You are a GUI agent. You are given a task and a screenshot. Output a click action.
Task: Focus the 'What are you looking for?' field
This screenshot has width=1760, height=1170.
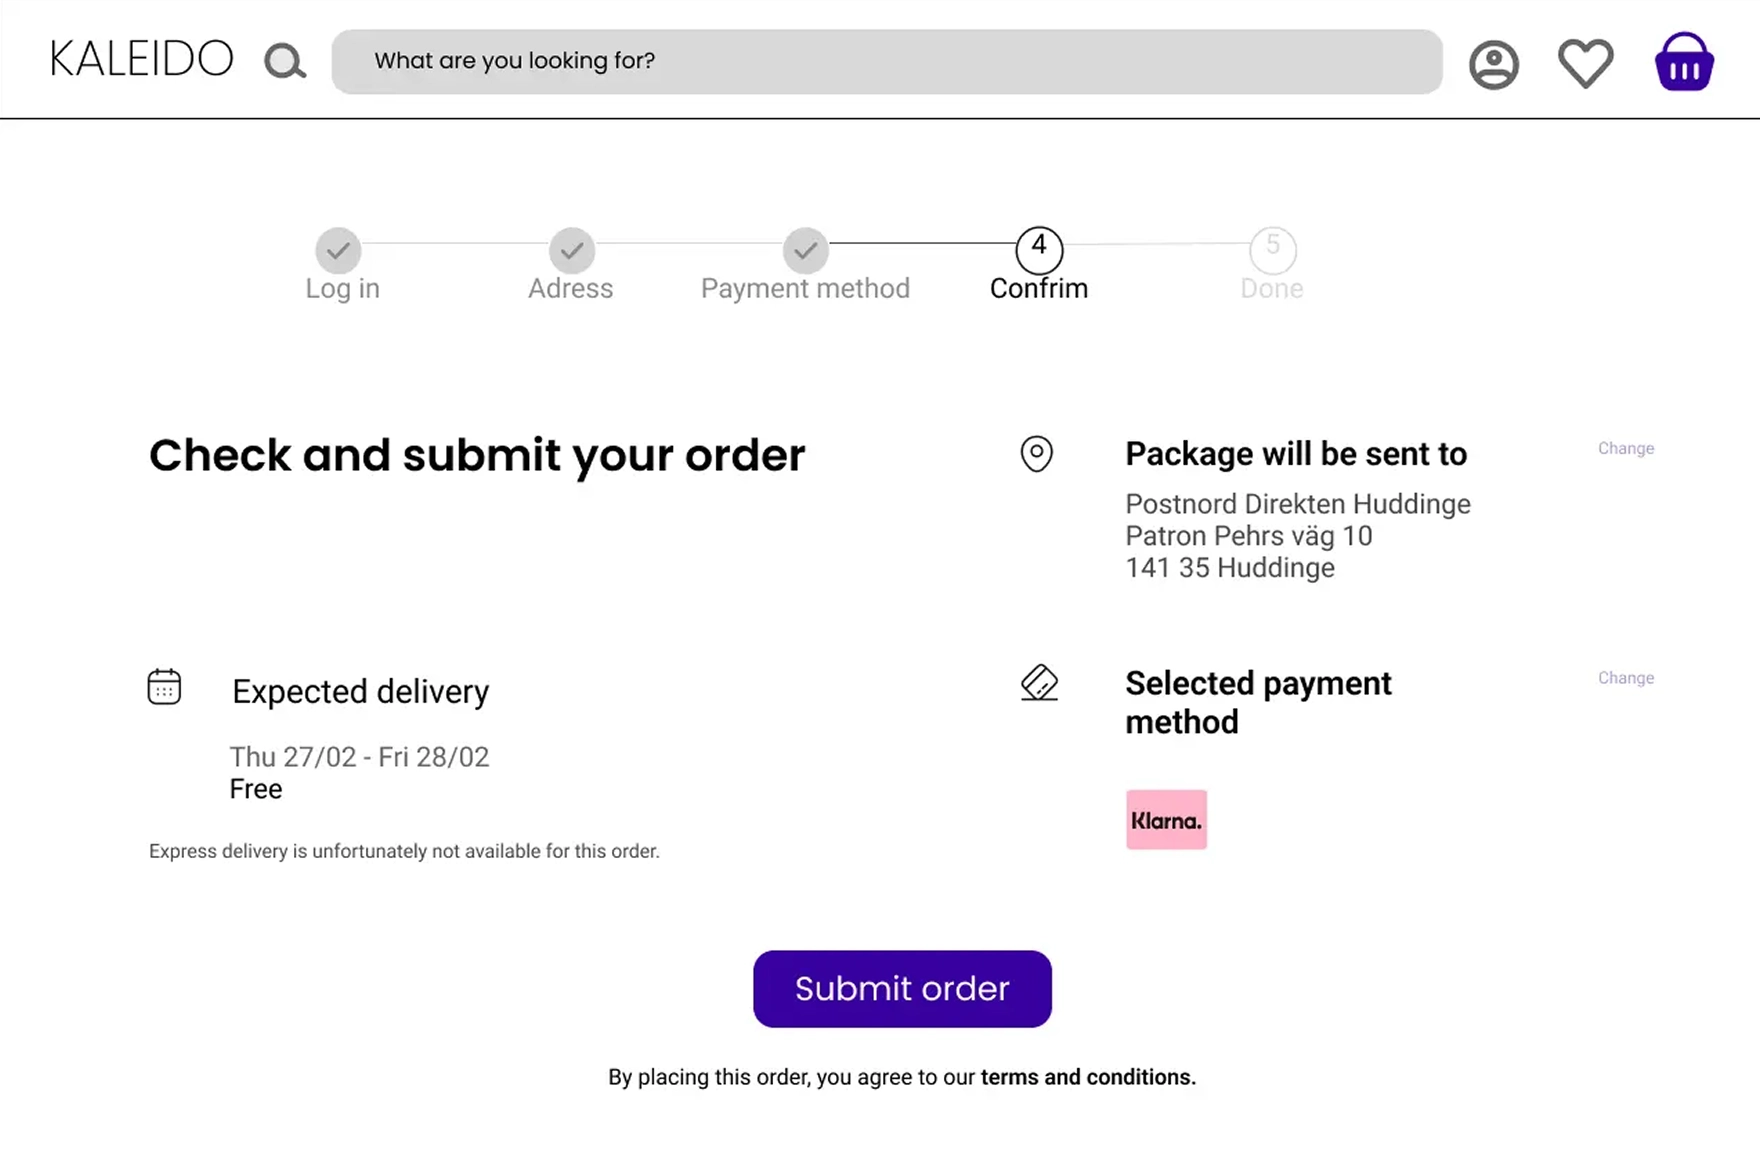(887, 61)
